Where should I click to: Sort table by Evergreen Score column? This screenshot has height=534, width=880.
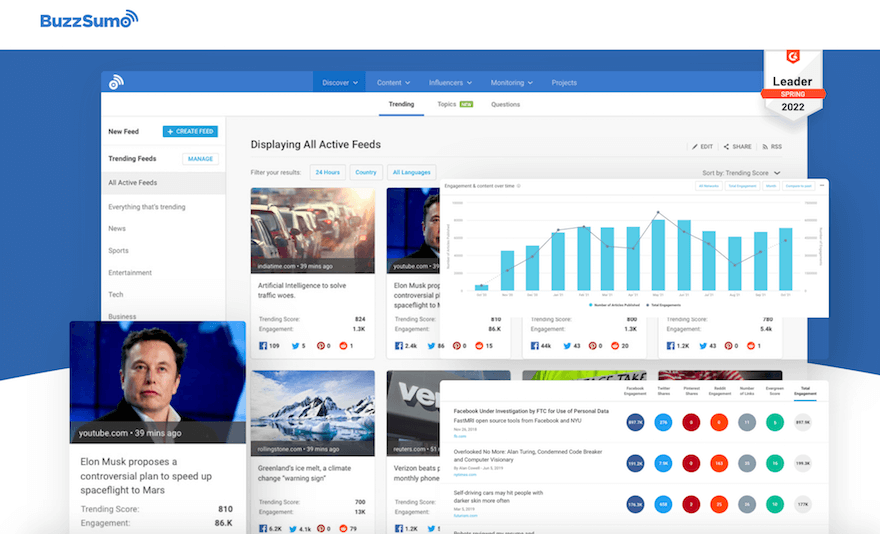point(774,391)
